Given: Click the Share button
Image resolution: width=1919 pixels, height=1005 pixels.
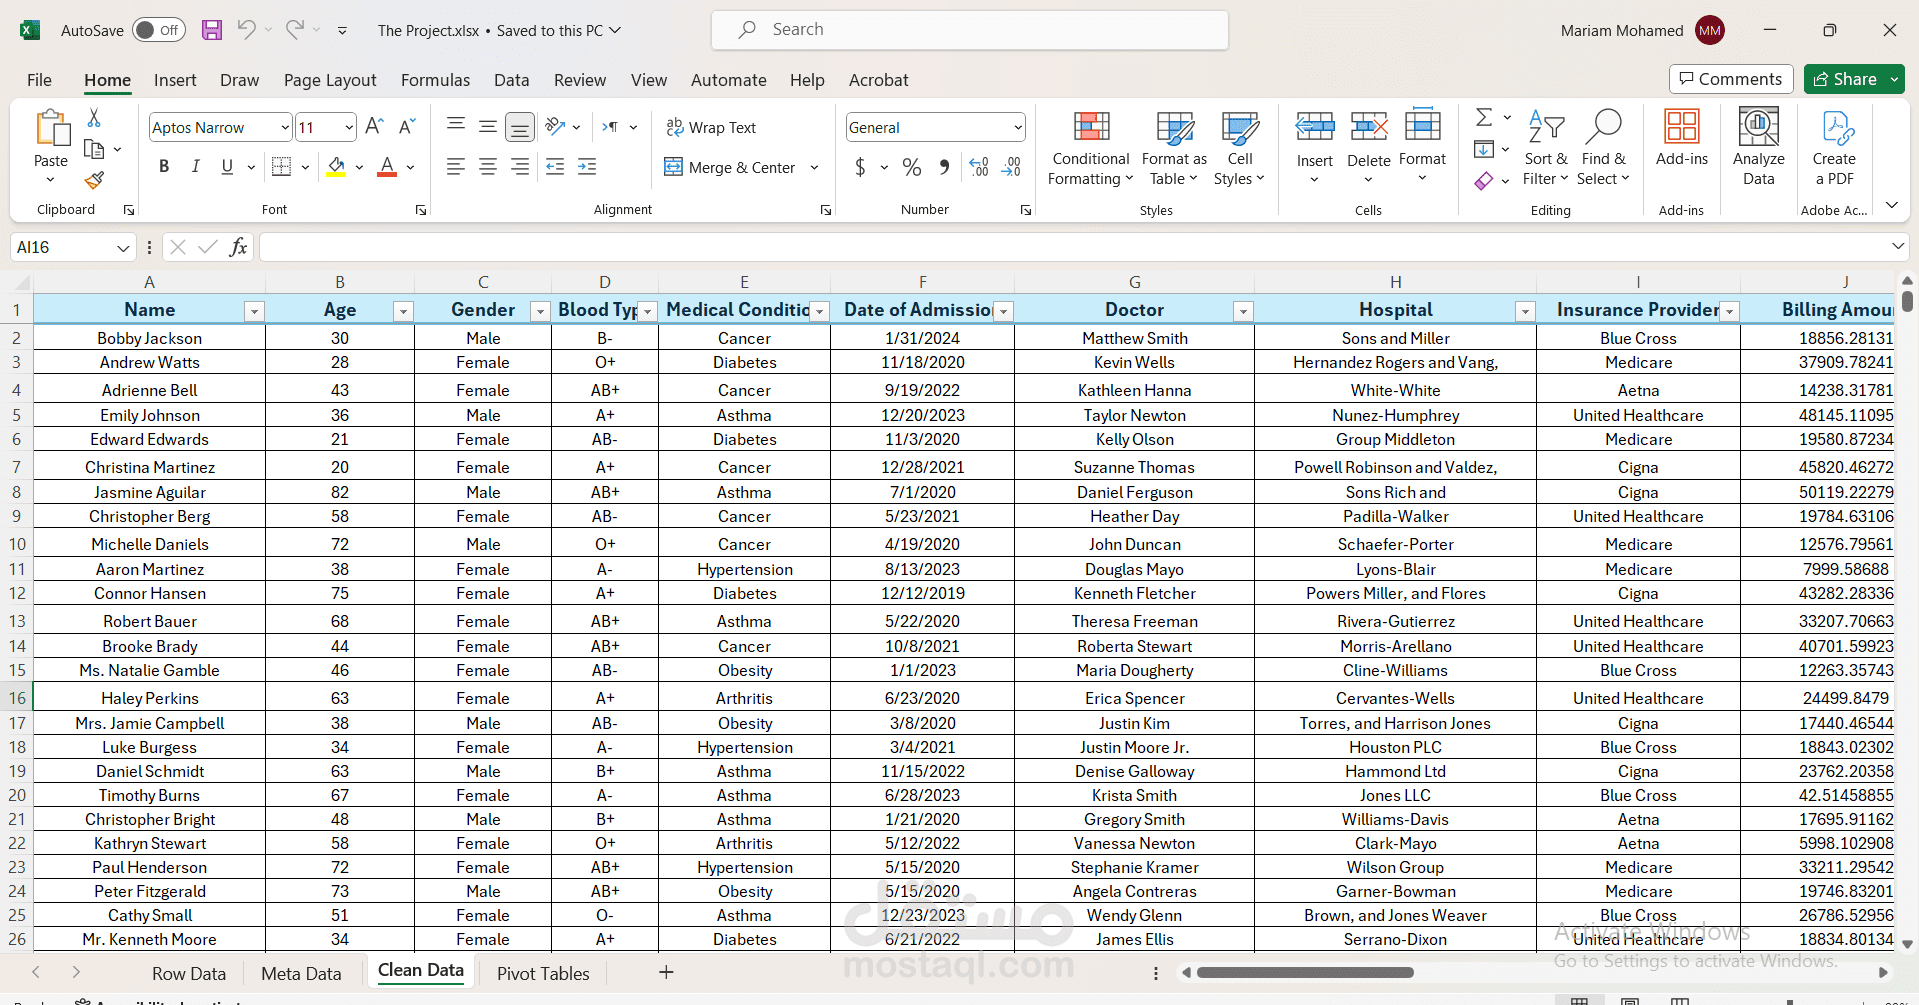Looking at the screenshot, I should pos(1846,79).
